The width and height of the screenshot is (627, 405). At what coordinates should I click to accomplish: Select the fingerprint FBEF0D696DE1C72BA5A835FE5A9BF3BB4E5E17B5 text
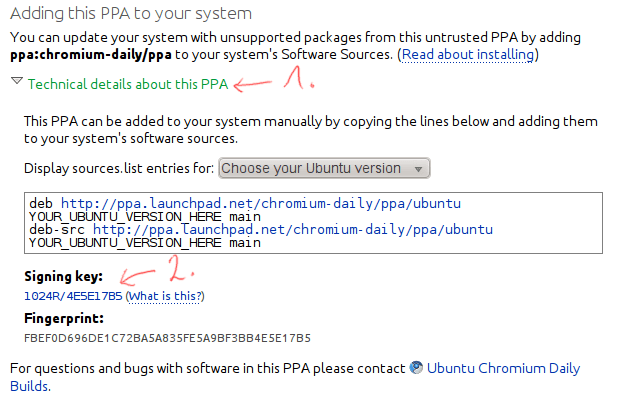pos(167,339)
